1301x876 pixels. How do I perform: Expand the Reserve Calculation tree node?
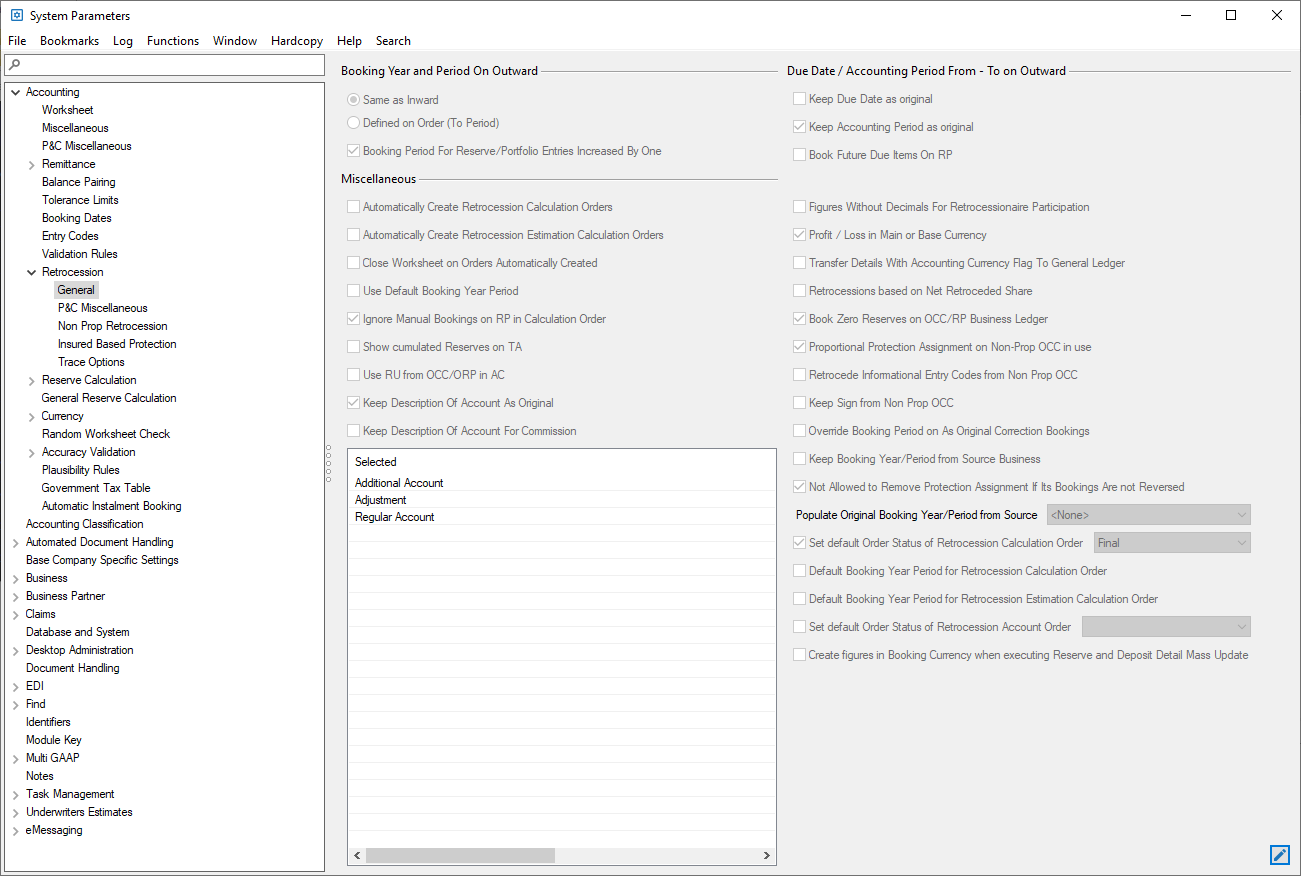32,380
